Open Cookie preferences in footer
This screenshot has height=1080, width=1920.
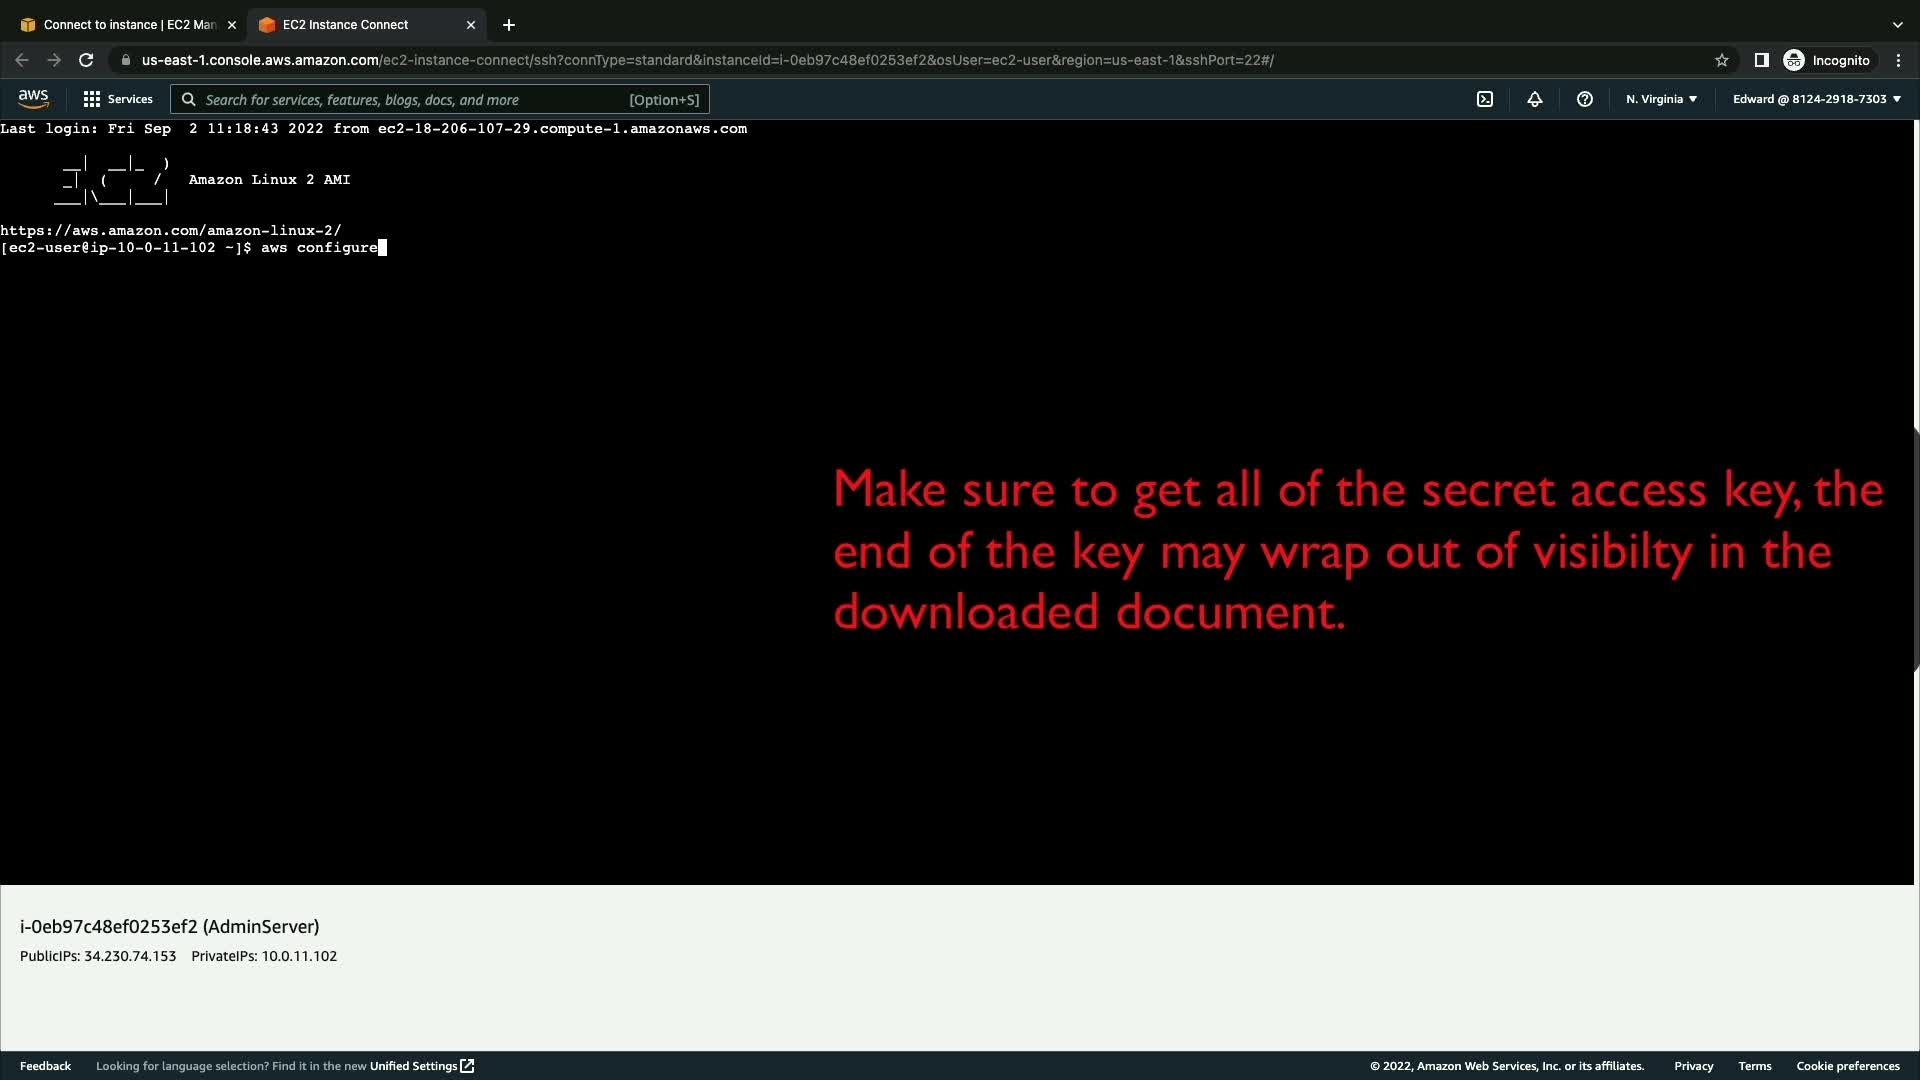coord(1847,1066)
